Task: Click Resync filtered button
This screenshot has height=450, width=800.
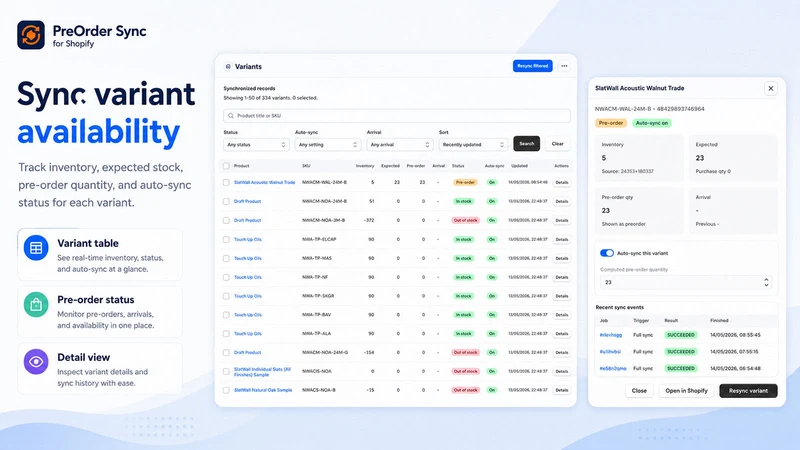Action: pos(533,66)
